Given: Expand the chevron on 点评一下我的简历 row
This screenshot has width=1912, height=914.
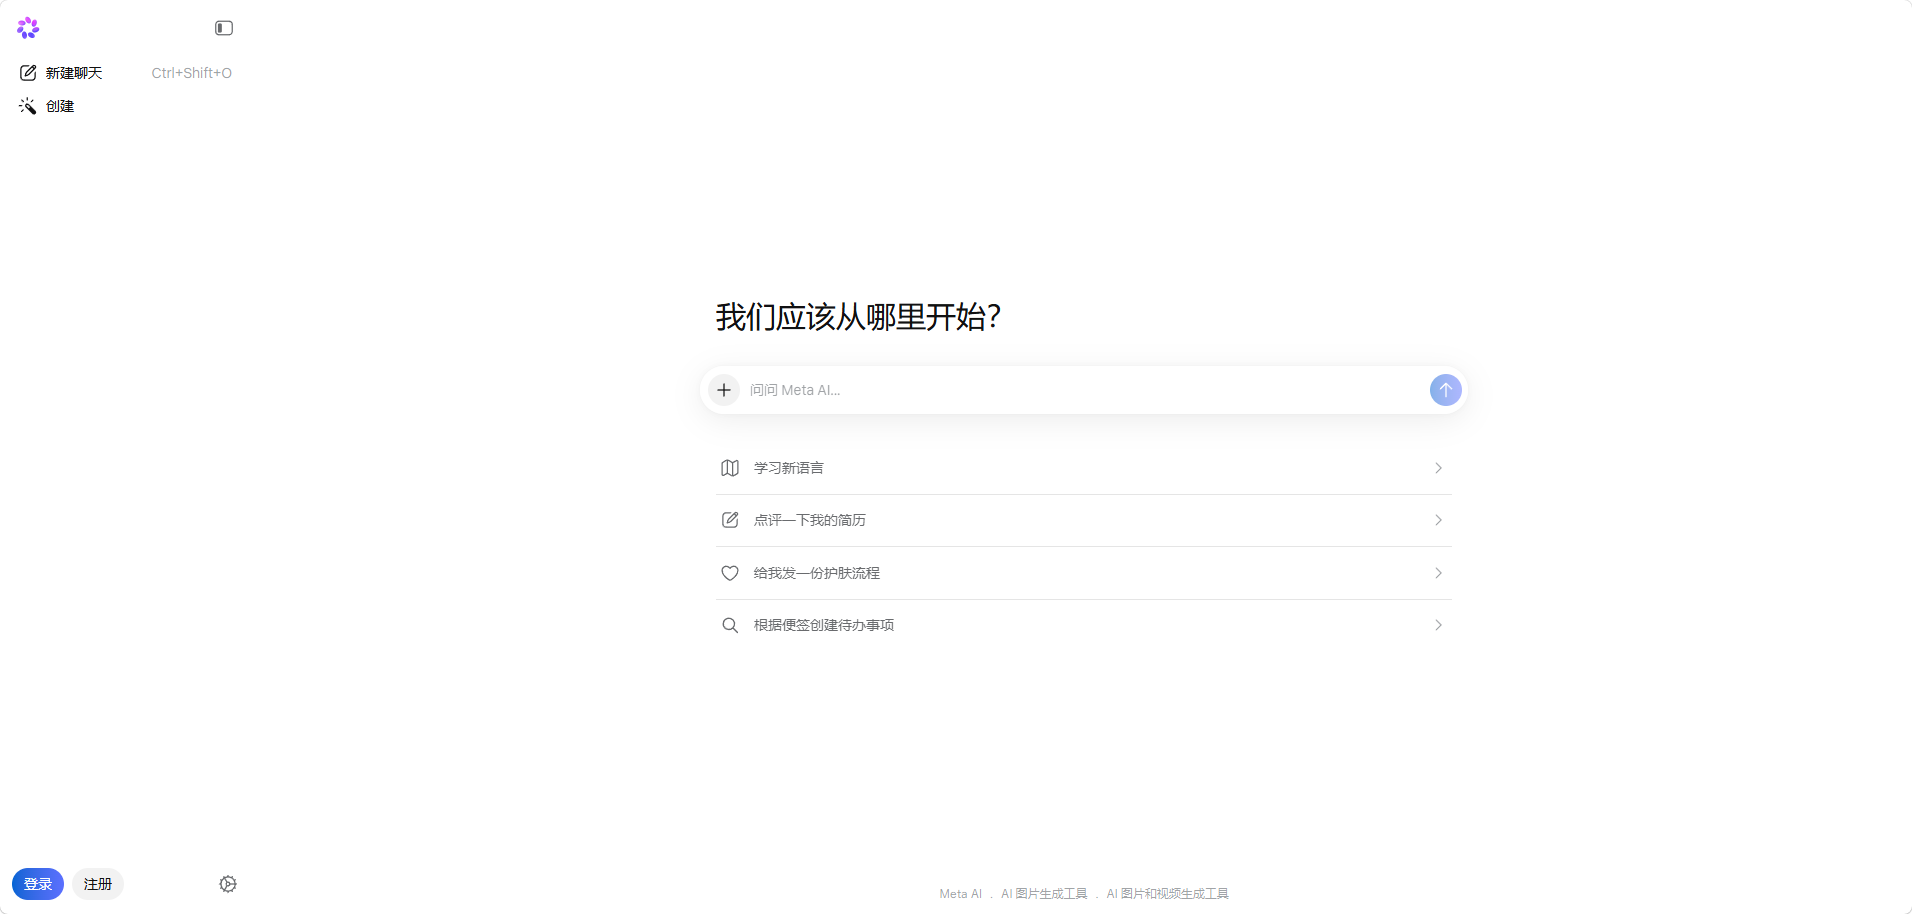Looking at the screenshot, I should 1438,520.
